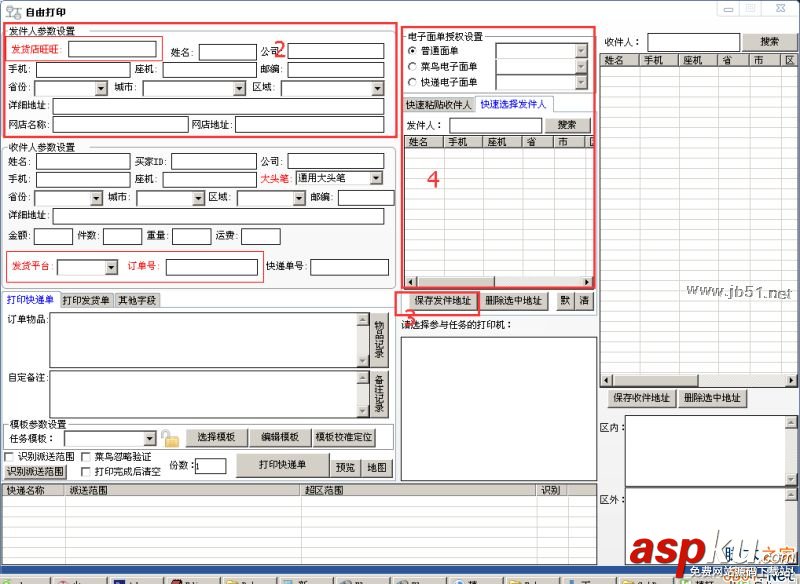Switch to 快速粘贴收件人 tab
800x584 pixels.
438,105
